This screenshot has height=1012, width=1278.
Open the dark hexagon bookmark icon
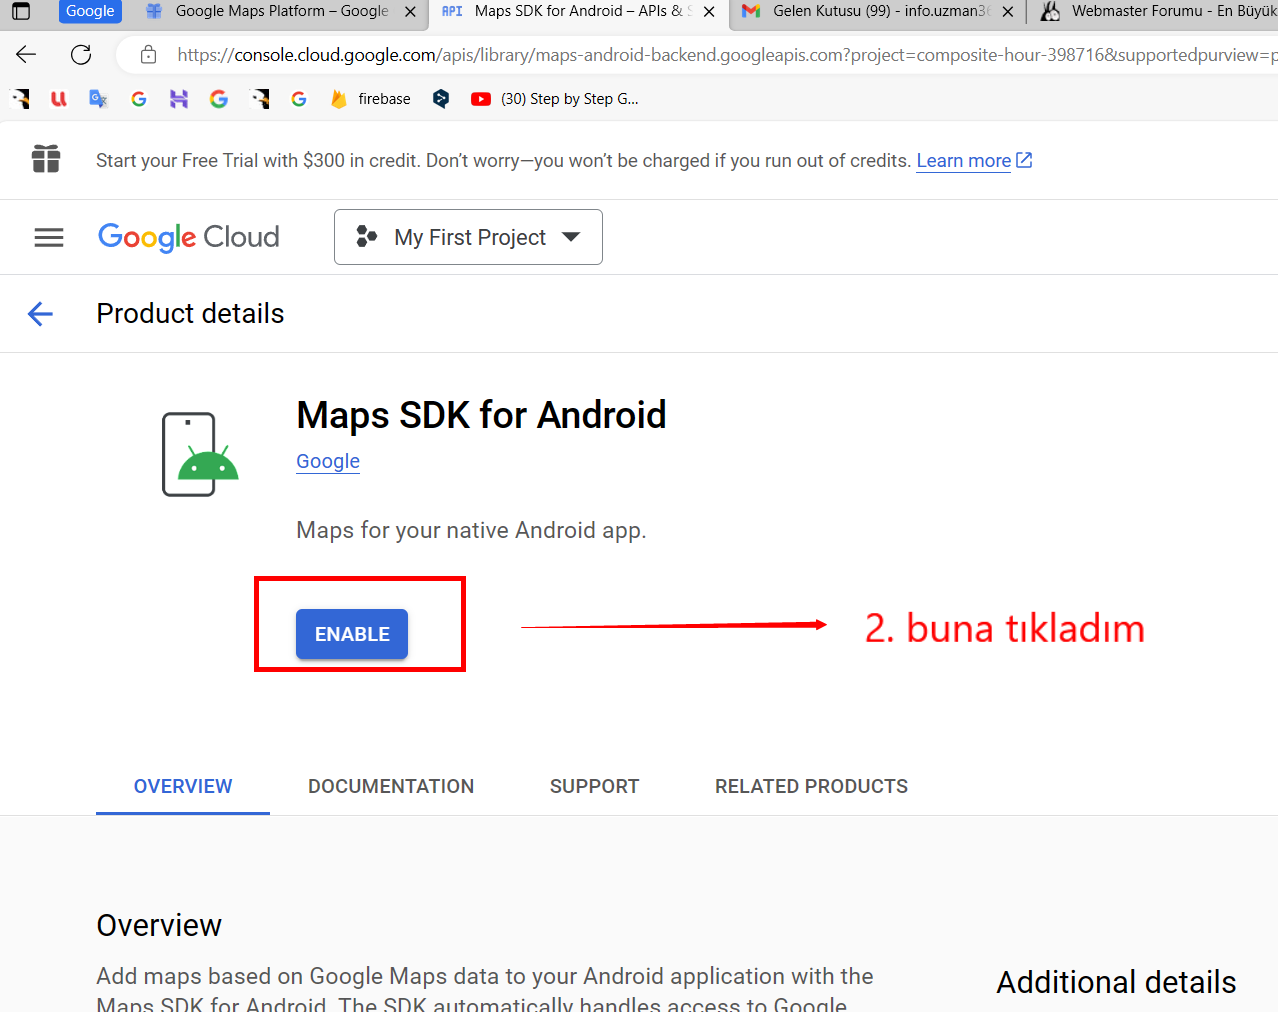click(441, 98)
